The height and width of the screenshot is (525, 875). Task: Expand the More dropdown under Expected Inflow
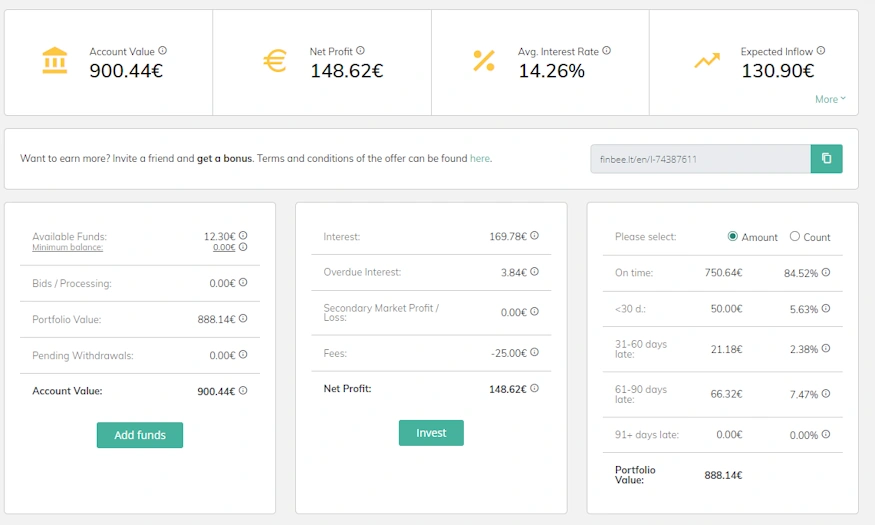[x=830, y=99]
